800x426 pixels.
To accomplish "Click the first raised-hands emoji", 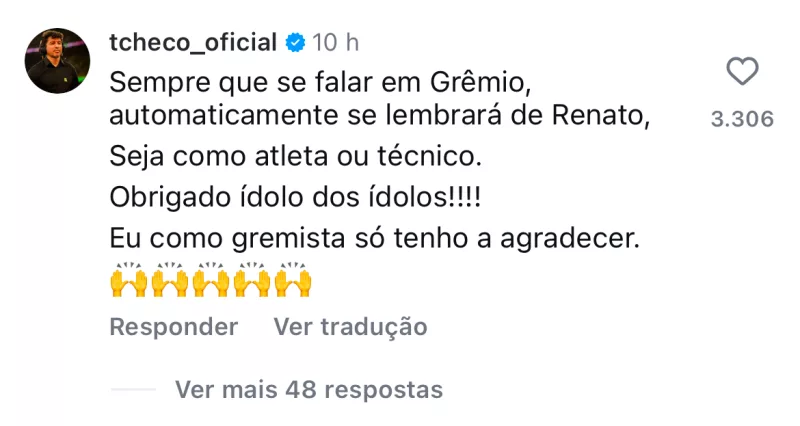I will click(128, 280).
